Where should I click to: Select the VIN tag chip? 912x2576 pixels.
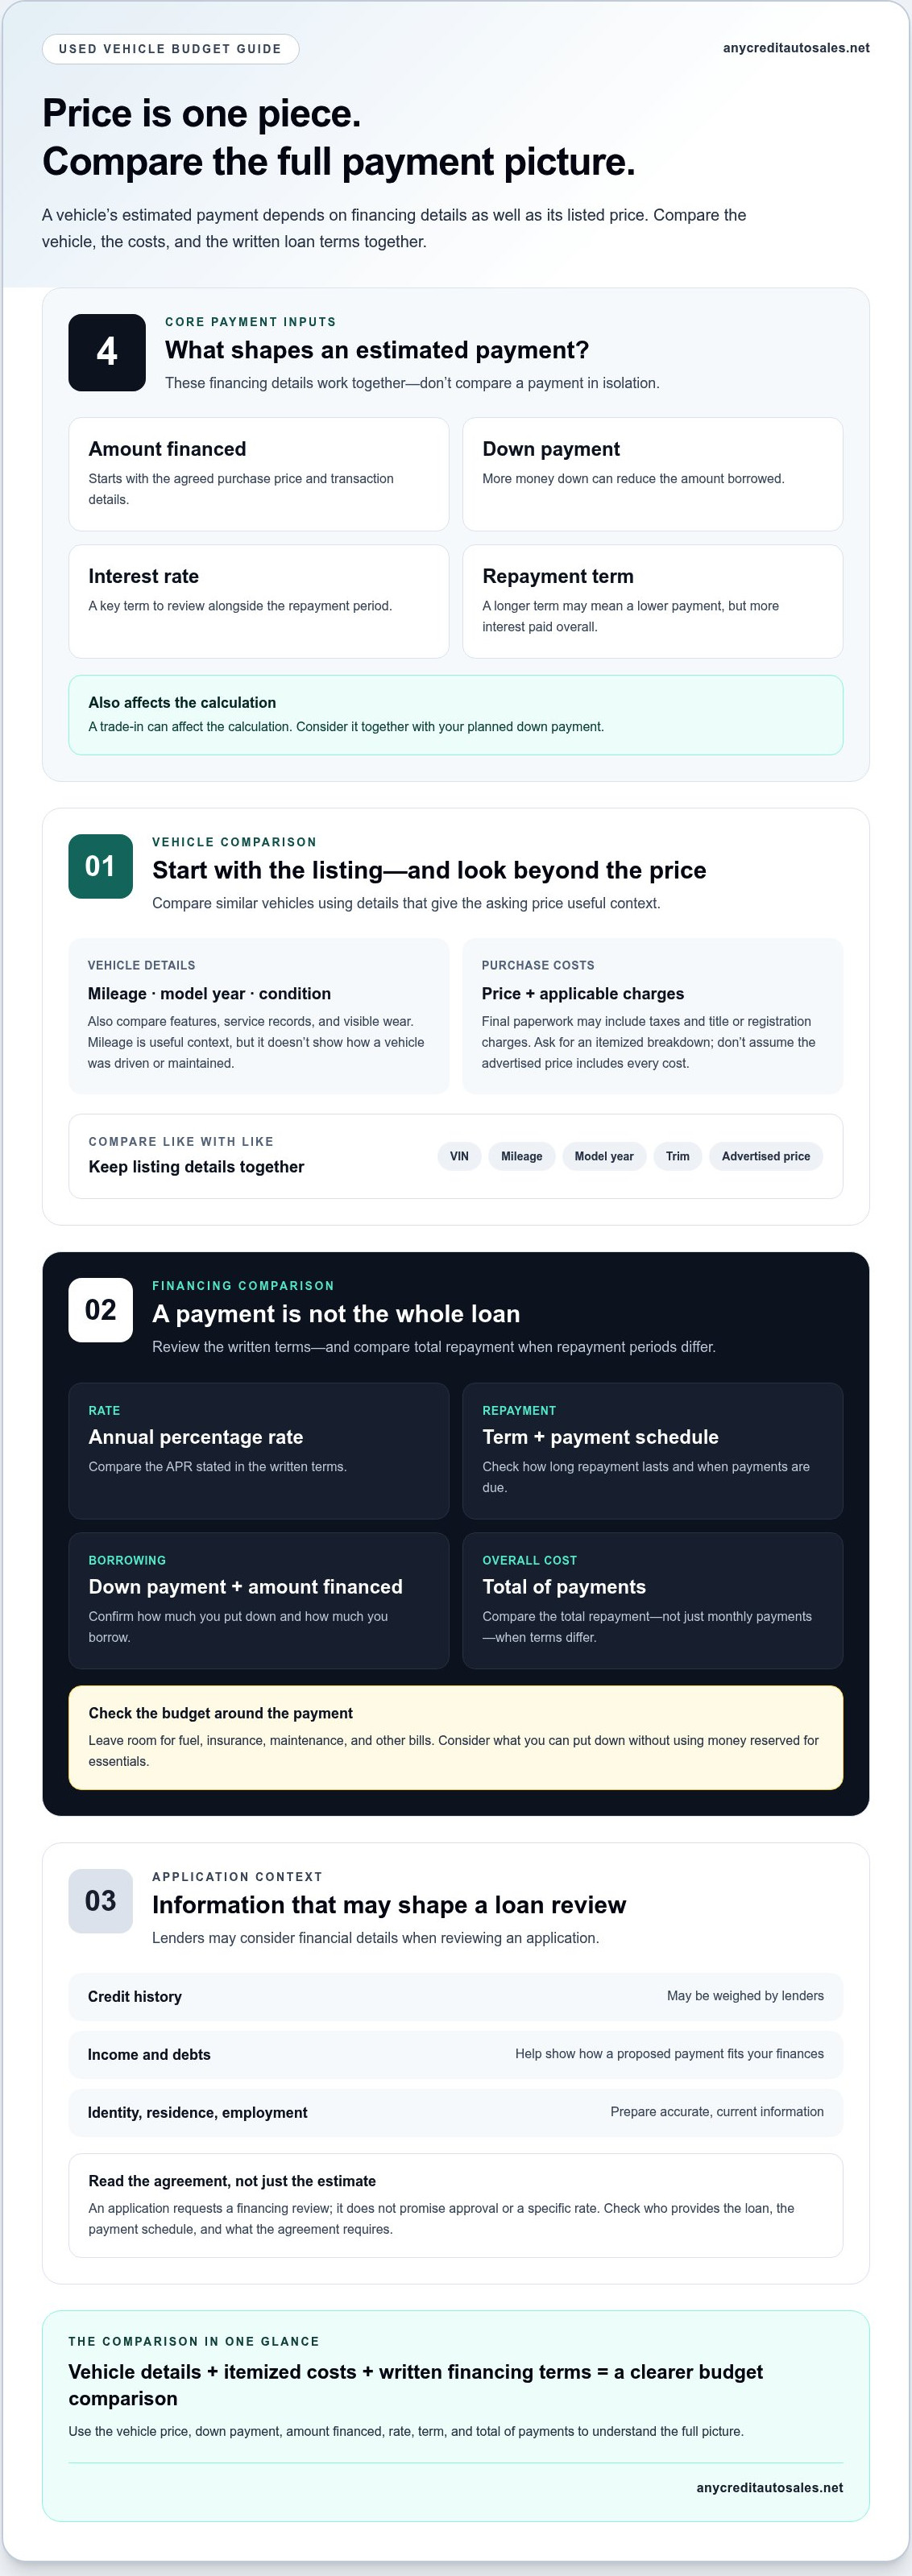pos(459,1156)
